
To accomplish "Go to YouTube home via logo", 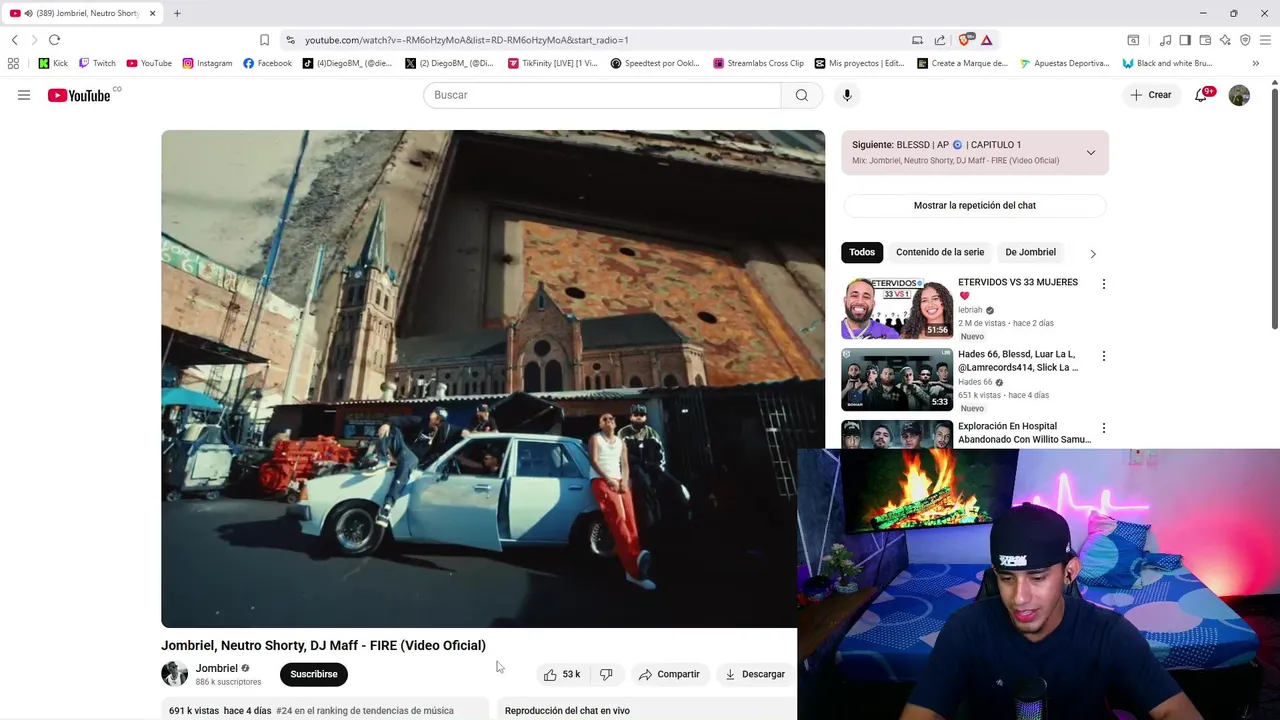I will click(79, 95).
